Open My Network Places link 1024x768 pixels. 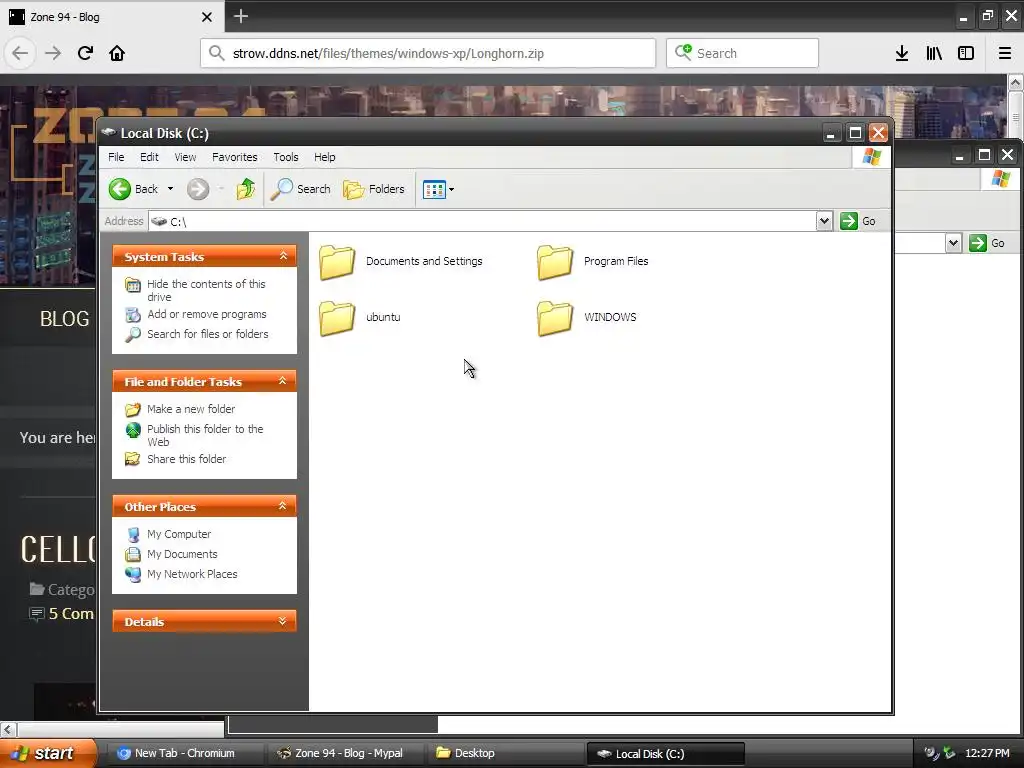[x=192, y=575]
